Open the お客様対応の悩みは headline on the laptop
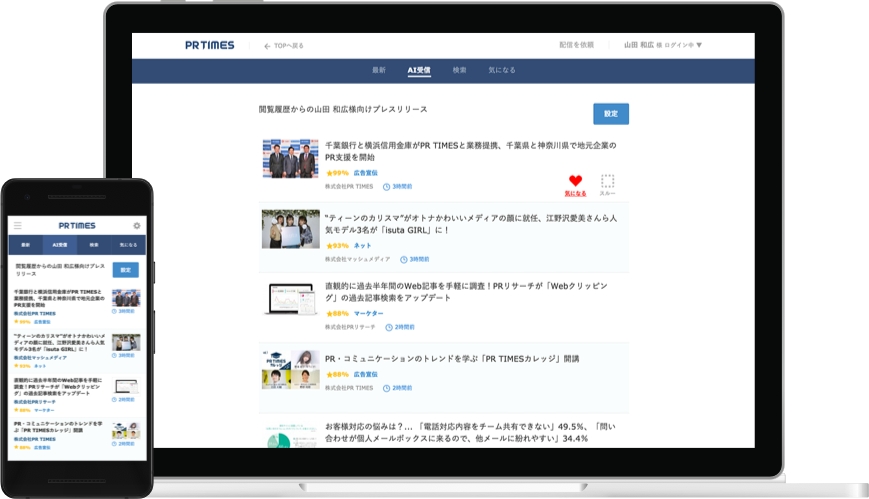Image resolution: width=869 pixels, height=499 pixels. 470,432
